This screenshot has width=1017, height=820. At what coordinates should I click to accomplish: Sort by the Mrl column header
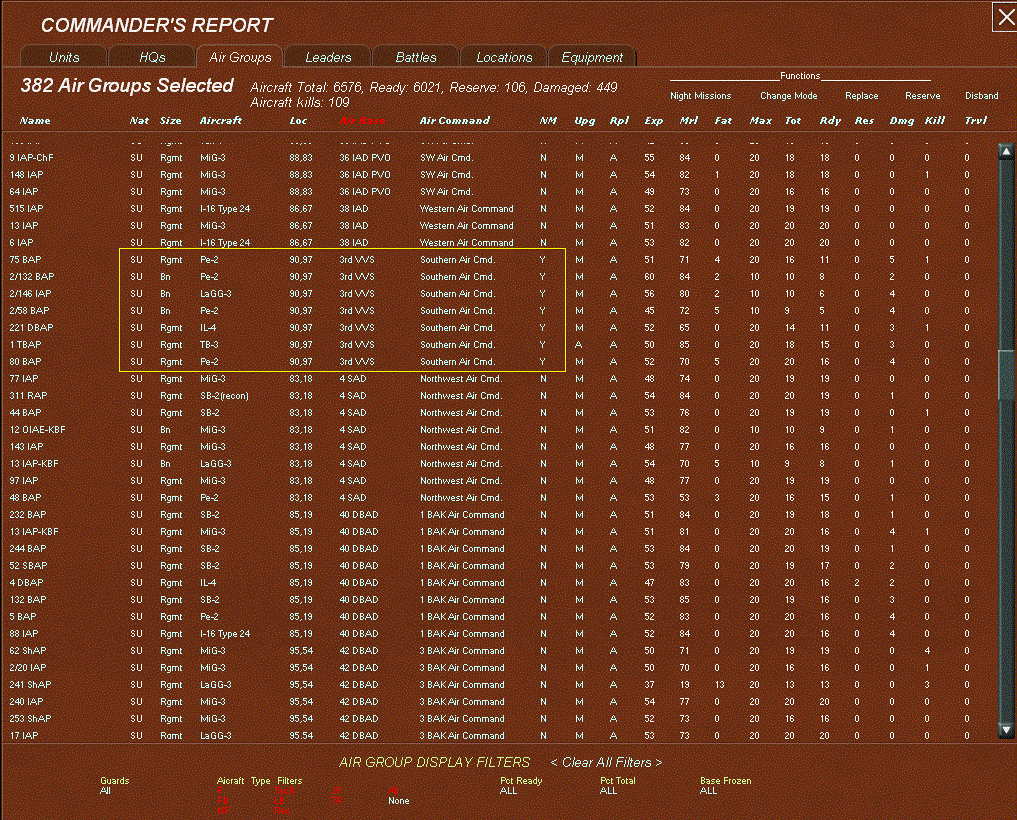tap(689, 121)
